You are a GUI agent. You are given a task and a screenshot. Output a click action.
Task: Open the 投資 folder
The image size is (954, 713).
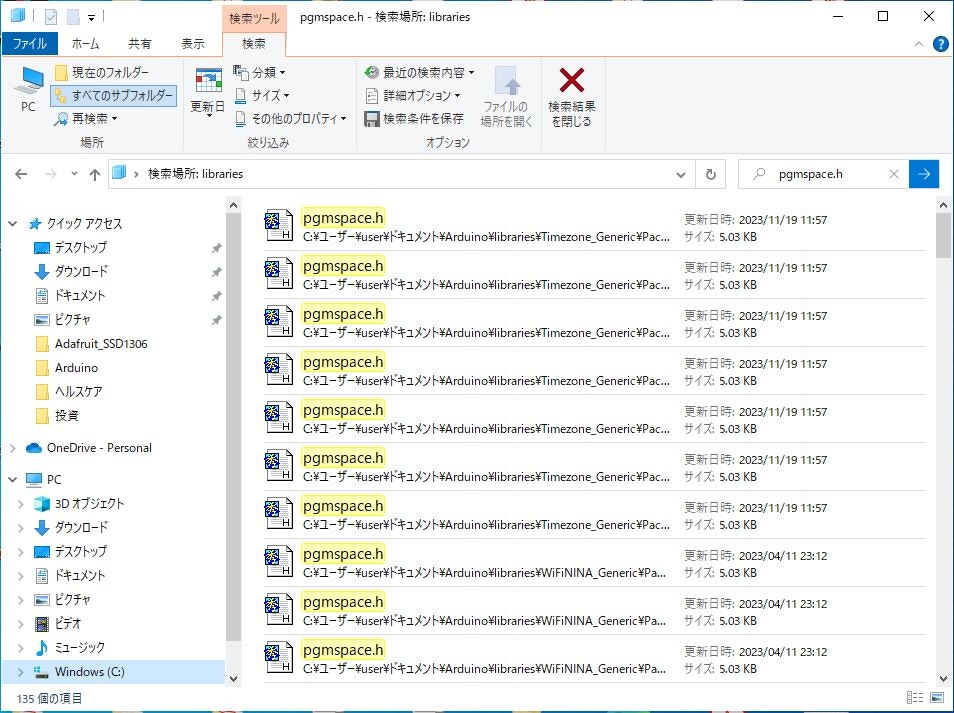pos(66,416)
